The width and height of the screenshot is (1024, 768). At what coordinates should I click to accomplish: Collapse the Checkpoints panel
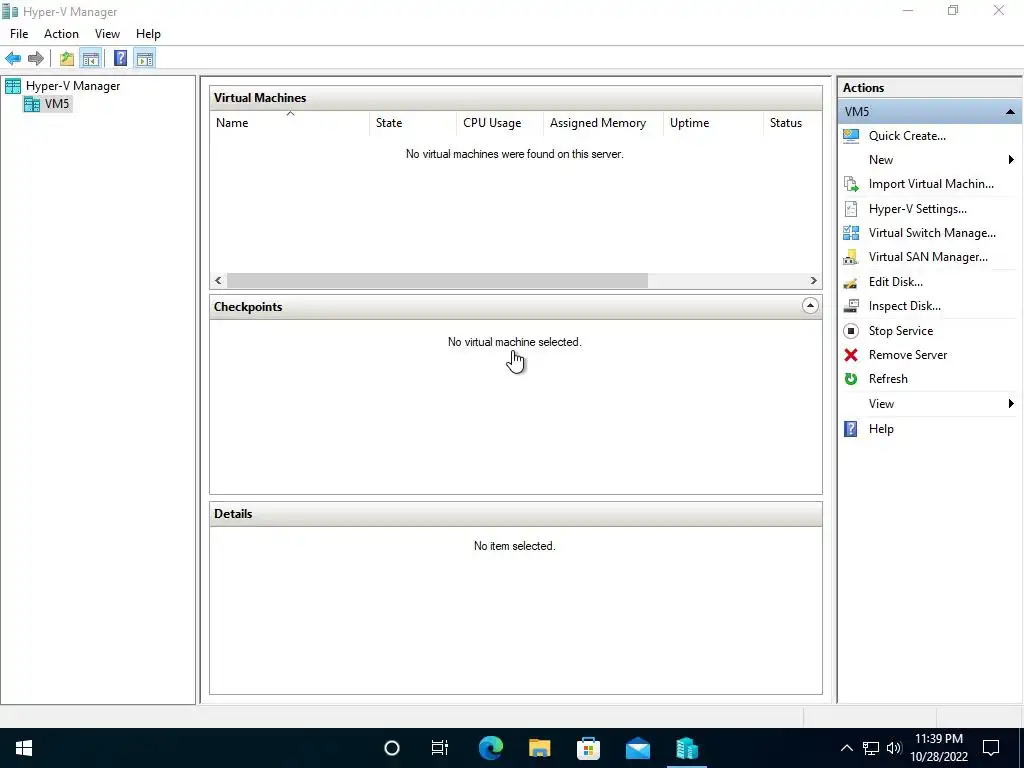point(810,306)
